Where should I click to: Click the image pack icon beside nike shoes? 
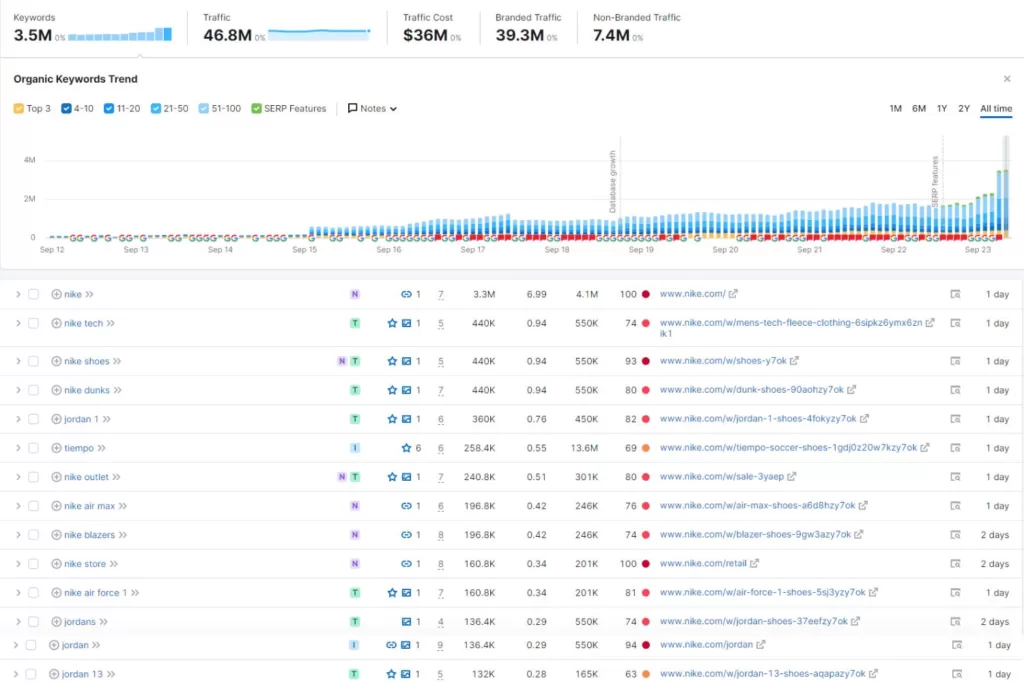pyautogui.click(x=406, y=361)
